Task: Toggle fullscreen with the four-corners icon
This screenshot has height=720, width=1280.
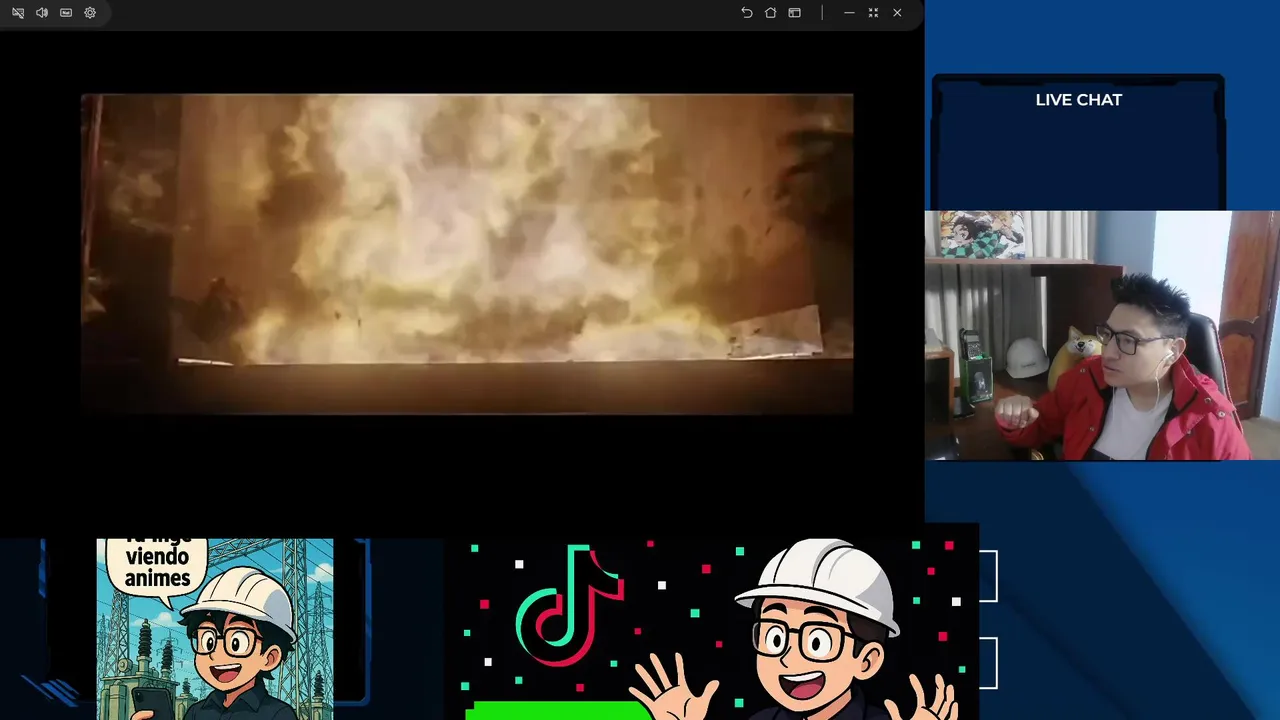Action: 873,13
